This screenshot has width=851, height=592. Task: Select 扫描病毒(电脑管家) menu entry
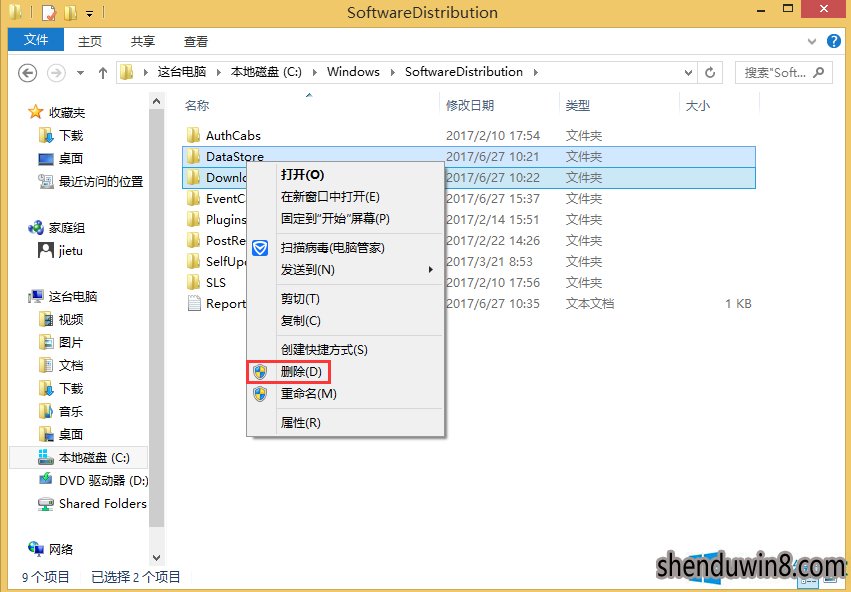(346, 248)
